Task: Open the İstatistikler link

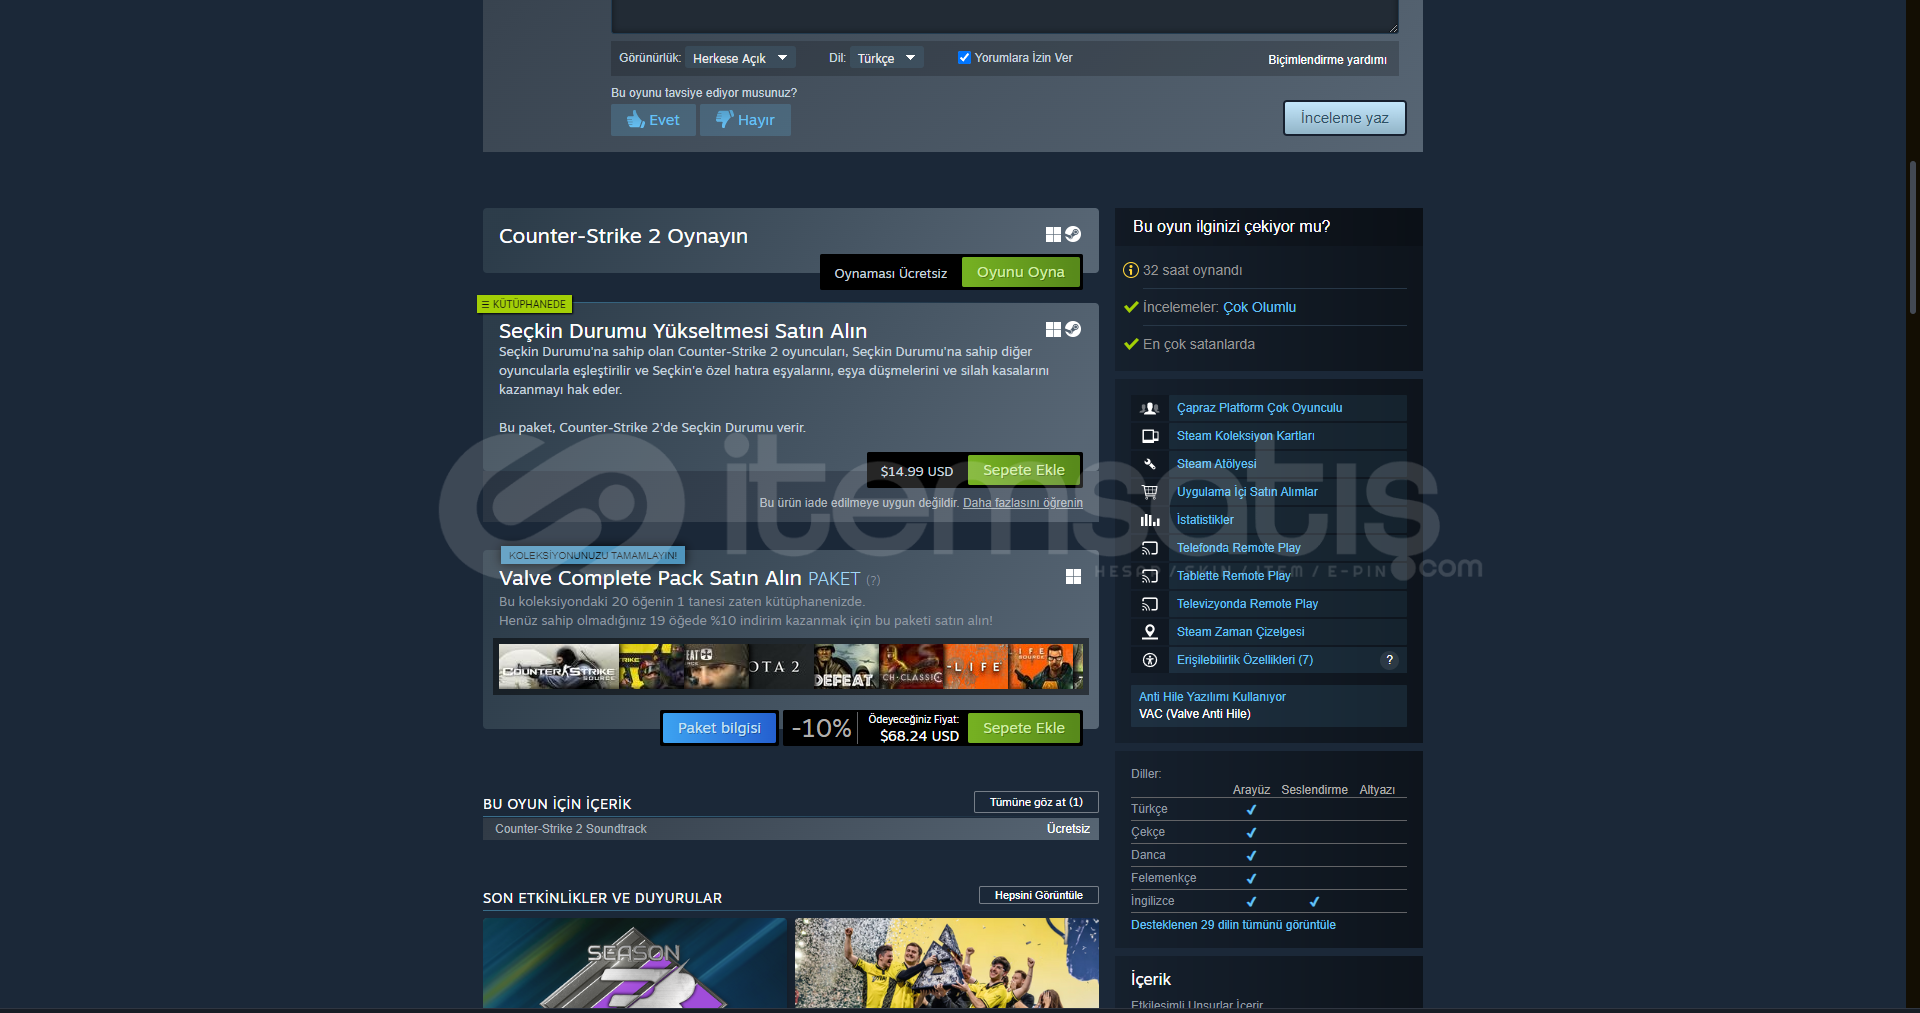Action: pos(1205,520)
